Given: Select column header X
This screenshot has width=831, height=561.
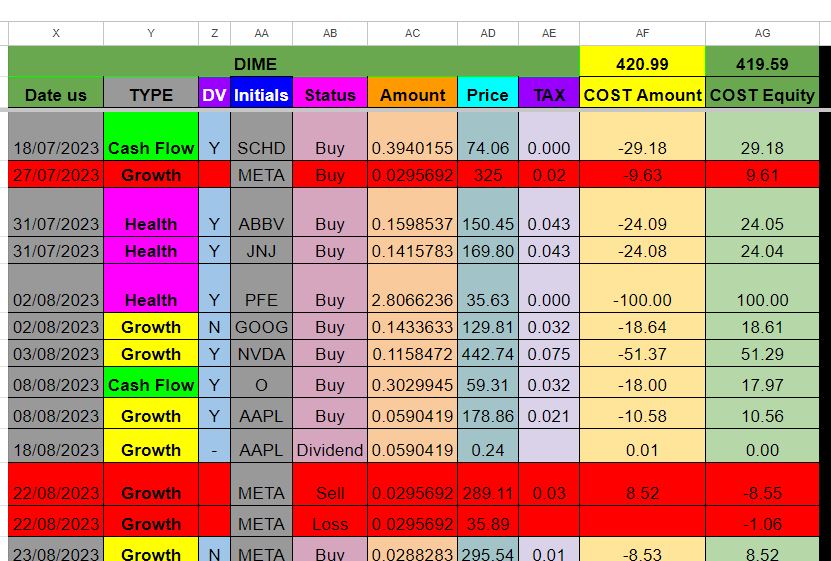Looking at the screenshot, I should [x=56, y=33].
